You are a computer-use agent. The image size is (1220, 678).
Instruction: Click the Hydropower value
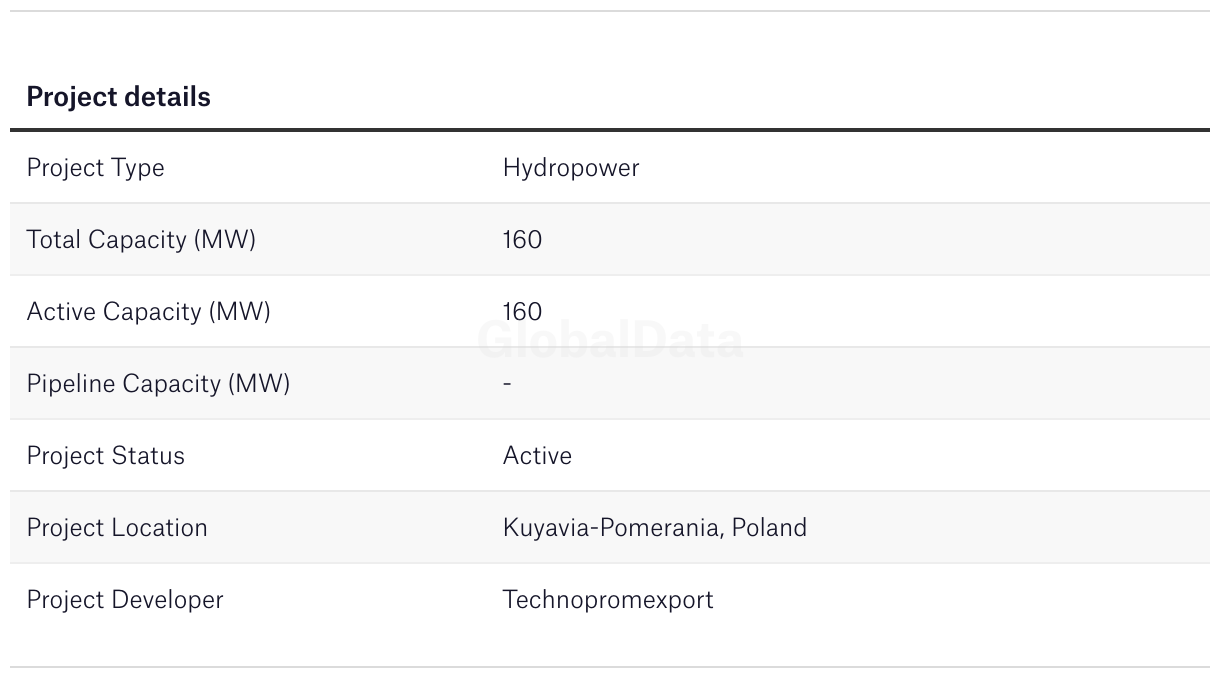click(x=570, y=168)
